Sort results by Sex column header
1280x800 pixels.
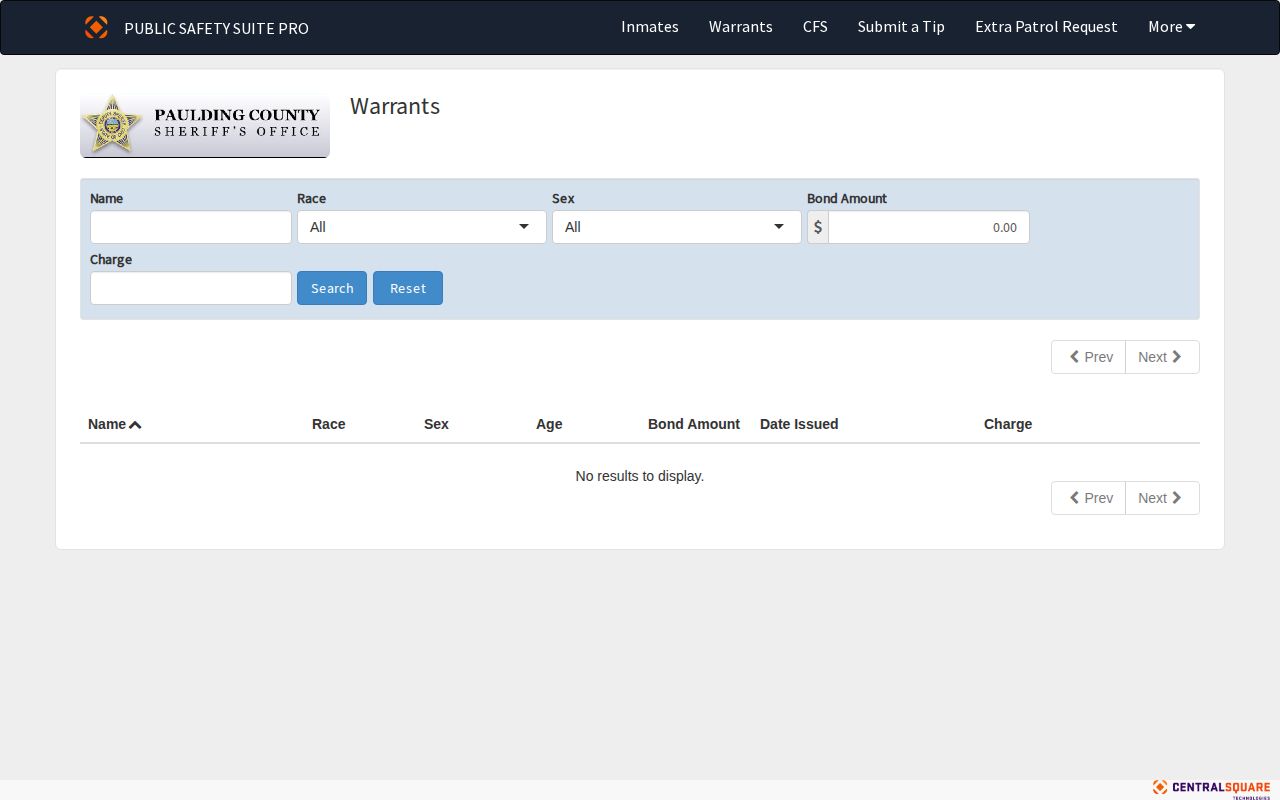click(x=436, y=424)
